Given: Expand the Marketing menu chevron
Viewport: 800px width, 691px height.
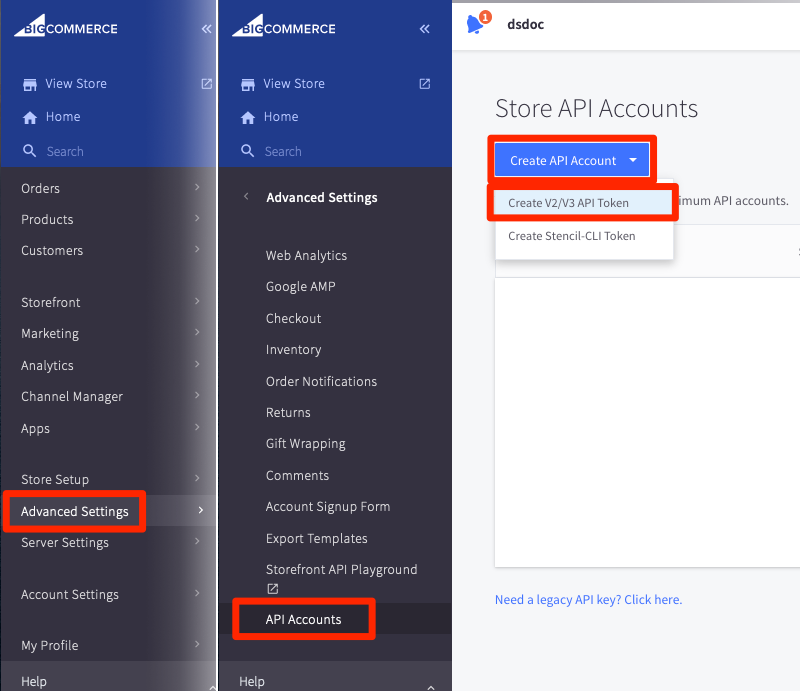Looking at the screenshot, I should 197,332.
